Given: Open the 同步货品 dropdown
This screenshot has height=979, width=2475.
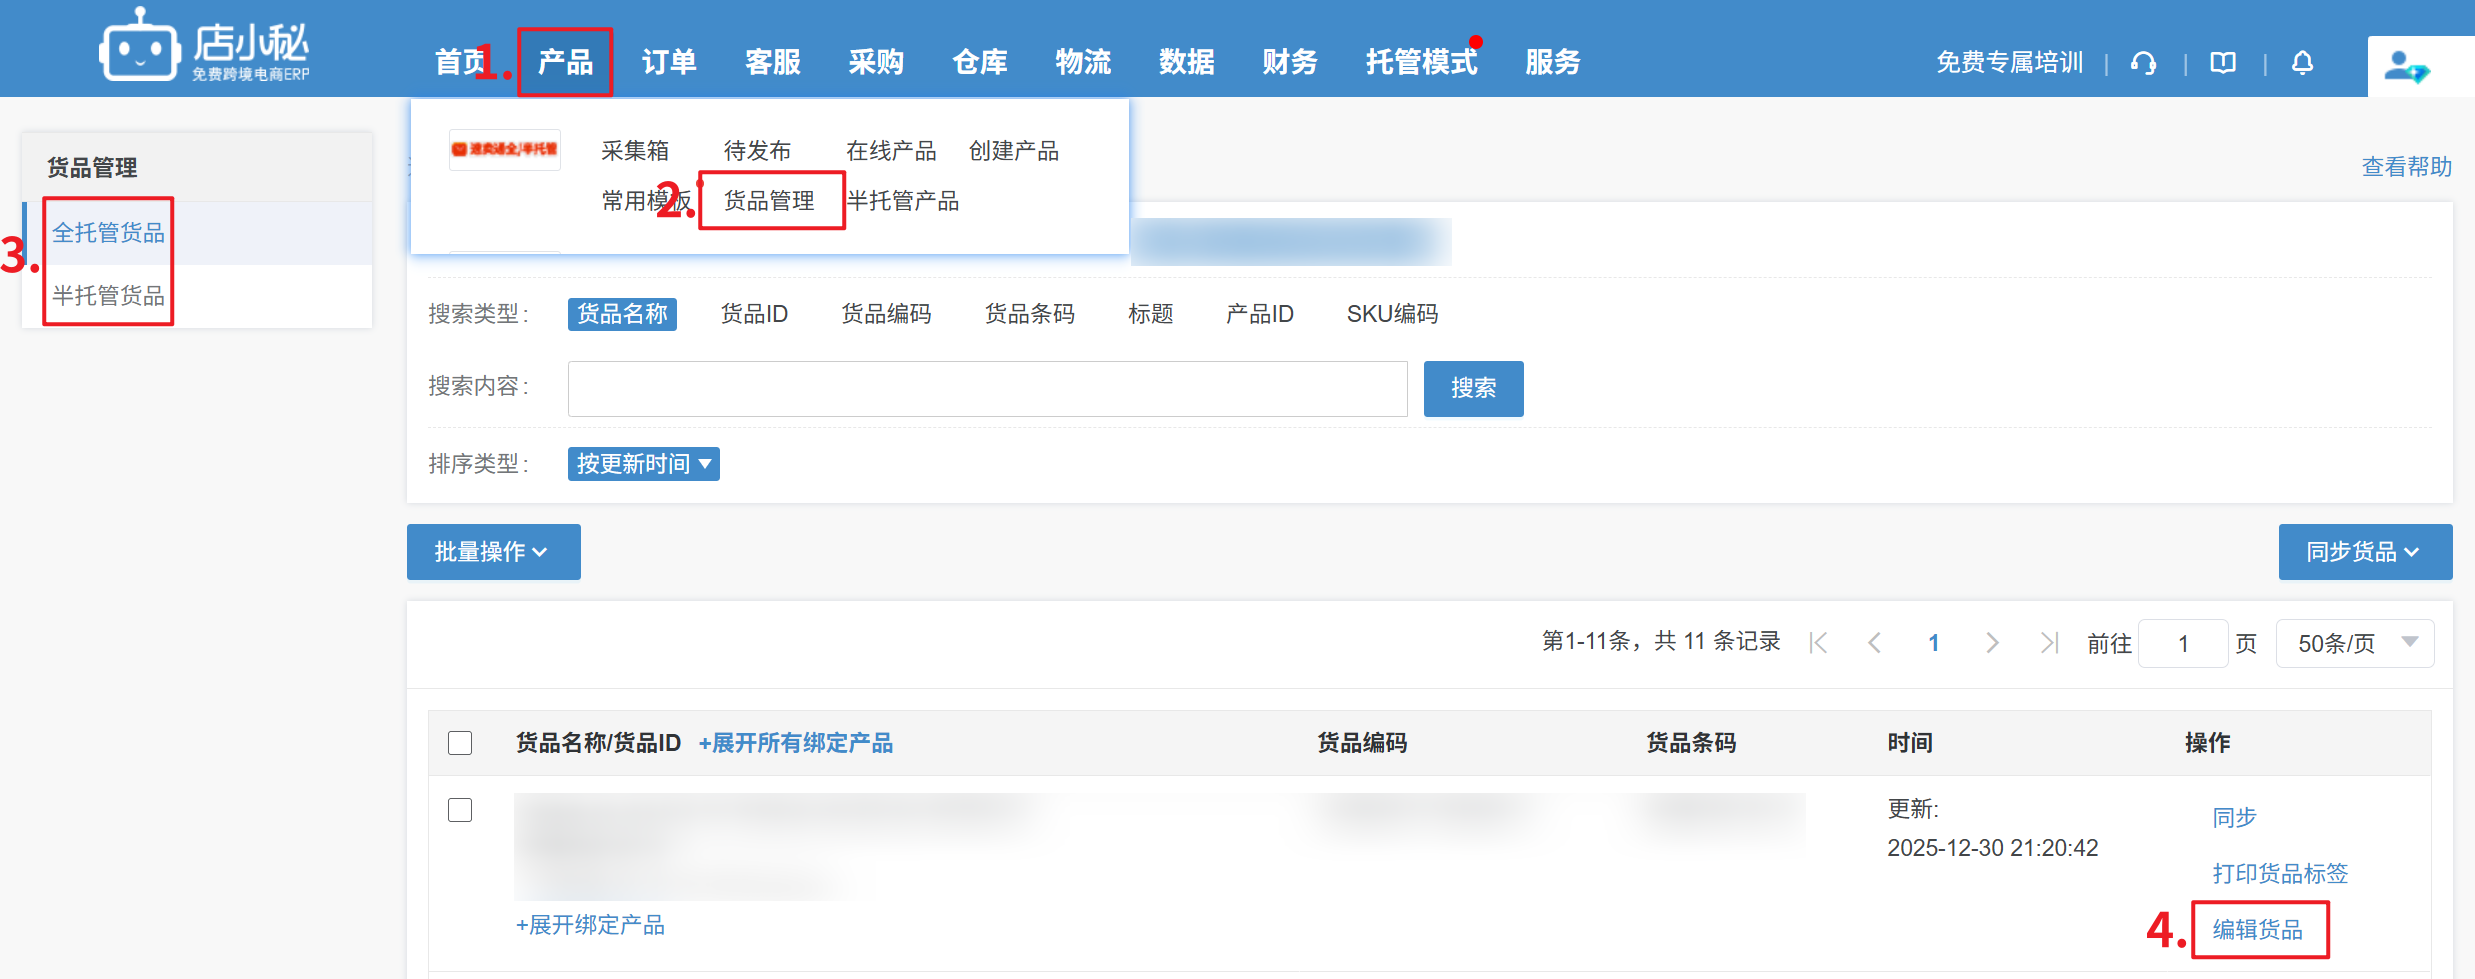Looking at the screenshot, I should 2364,552.
